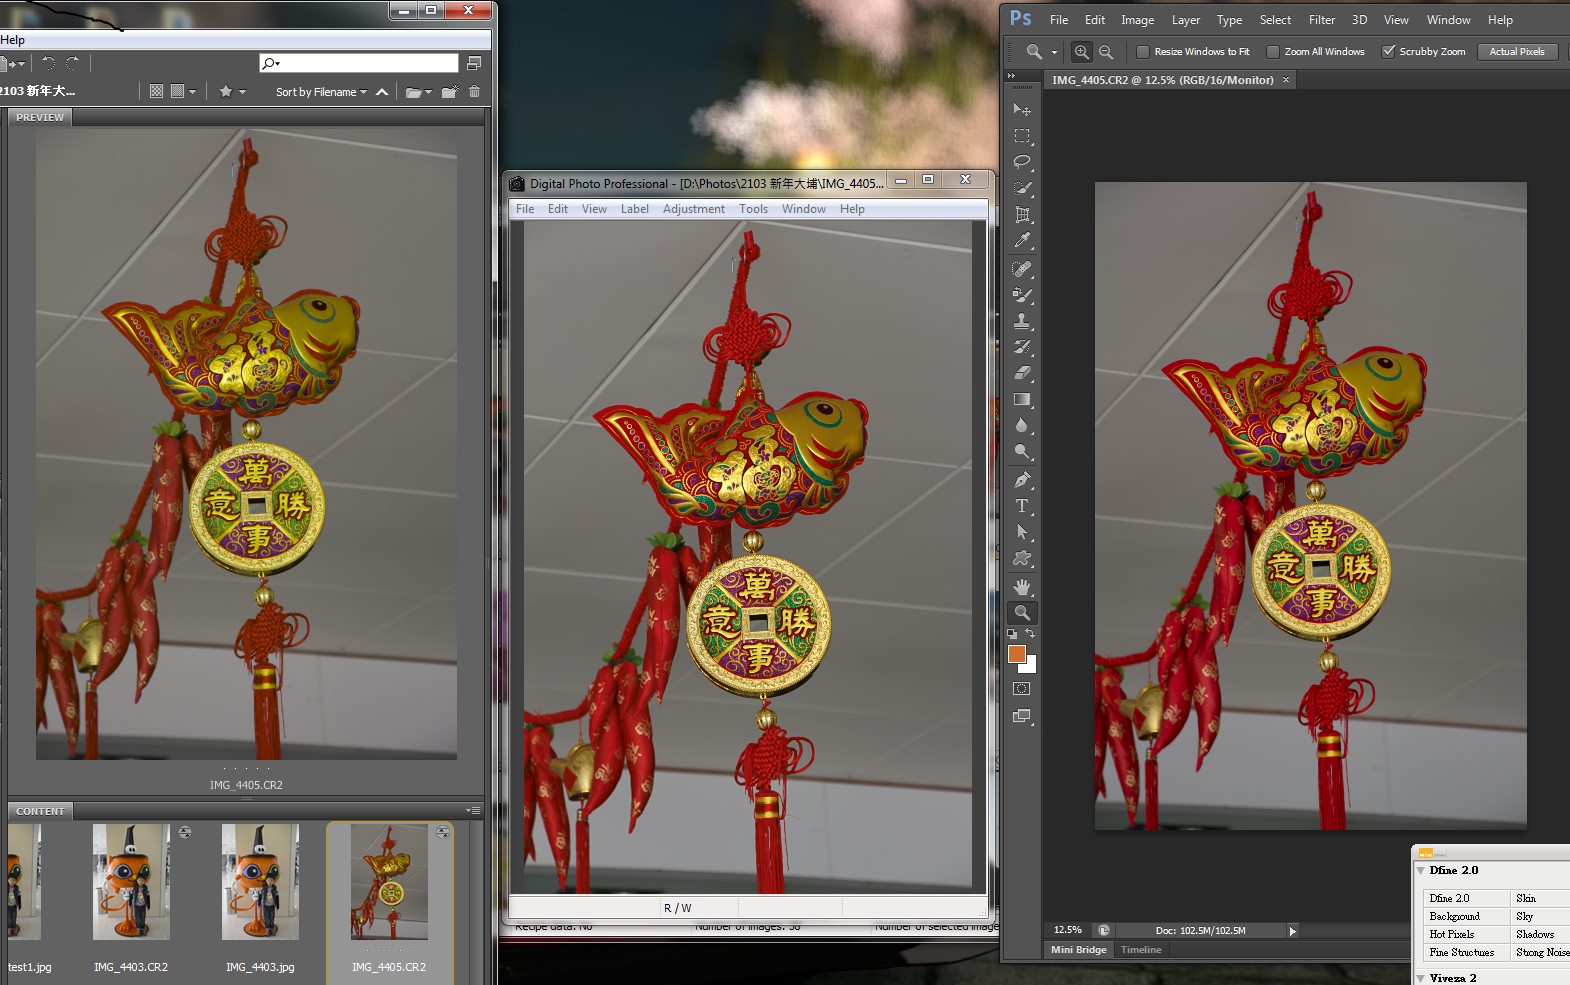Change the Photoshop screen mode
The image size is (1570, 985).
click(1022, 716)
